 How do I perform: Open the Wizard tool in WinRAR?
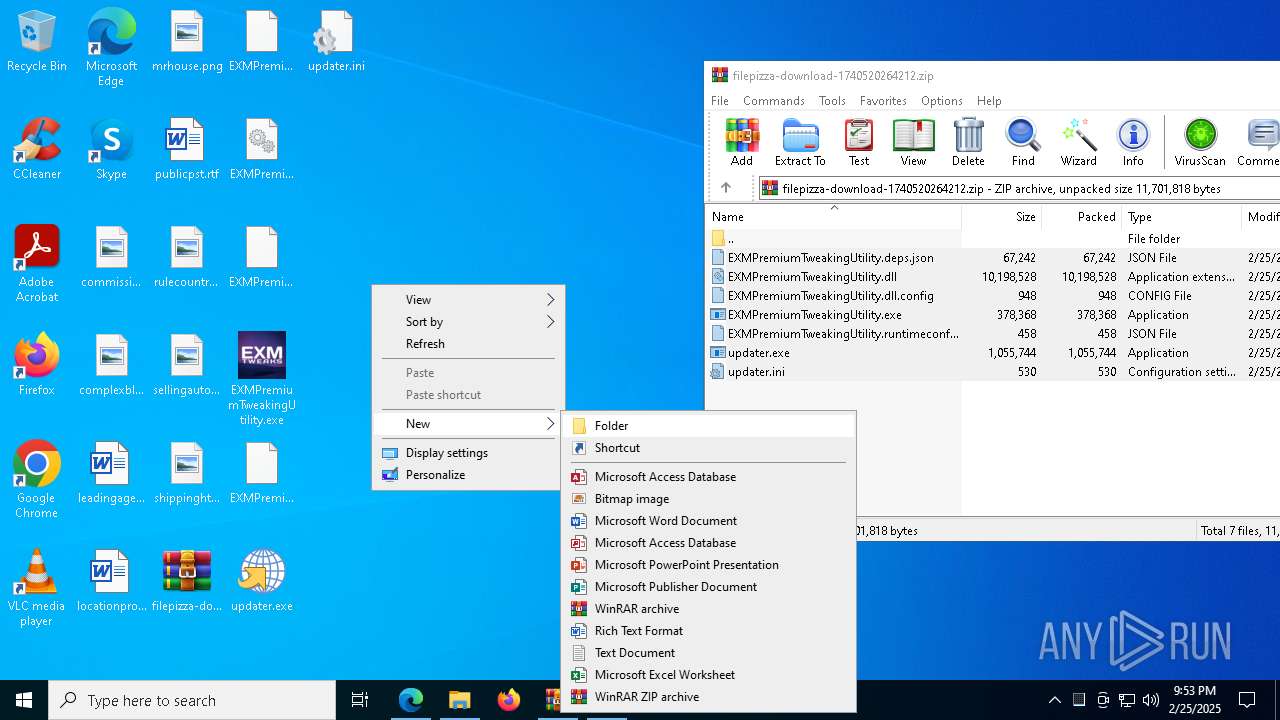(x=1078, y=142)
